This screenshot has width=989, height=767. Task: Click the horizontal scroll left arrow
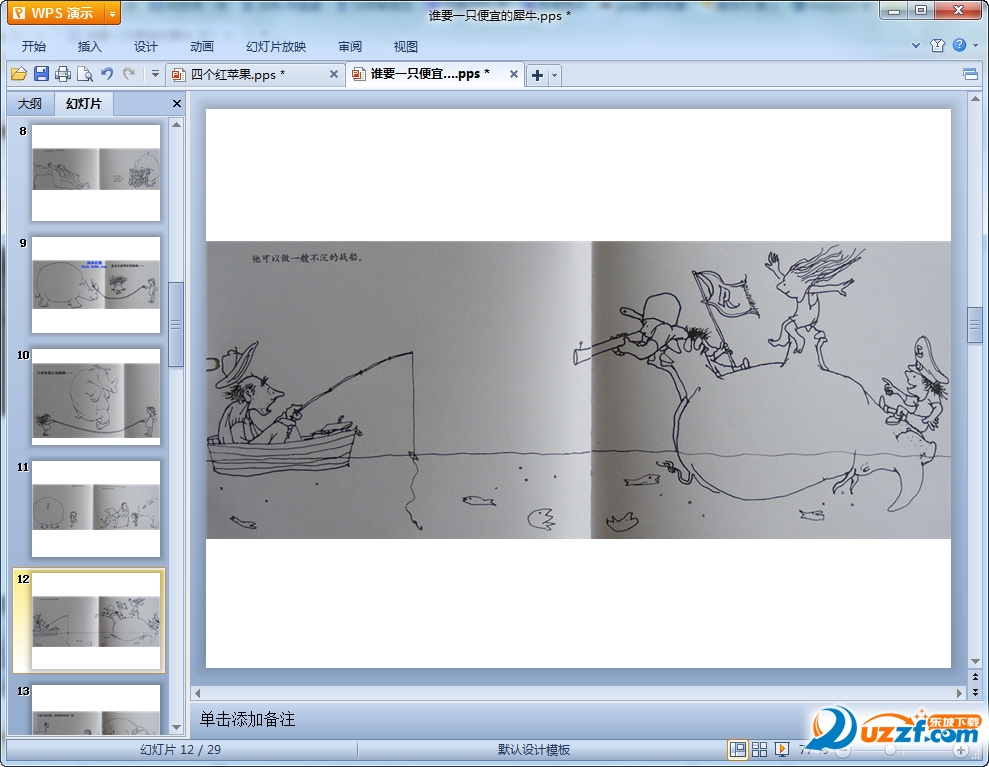(197, 693)
